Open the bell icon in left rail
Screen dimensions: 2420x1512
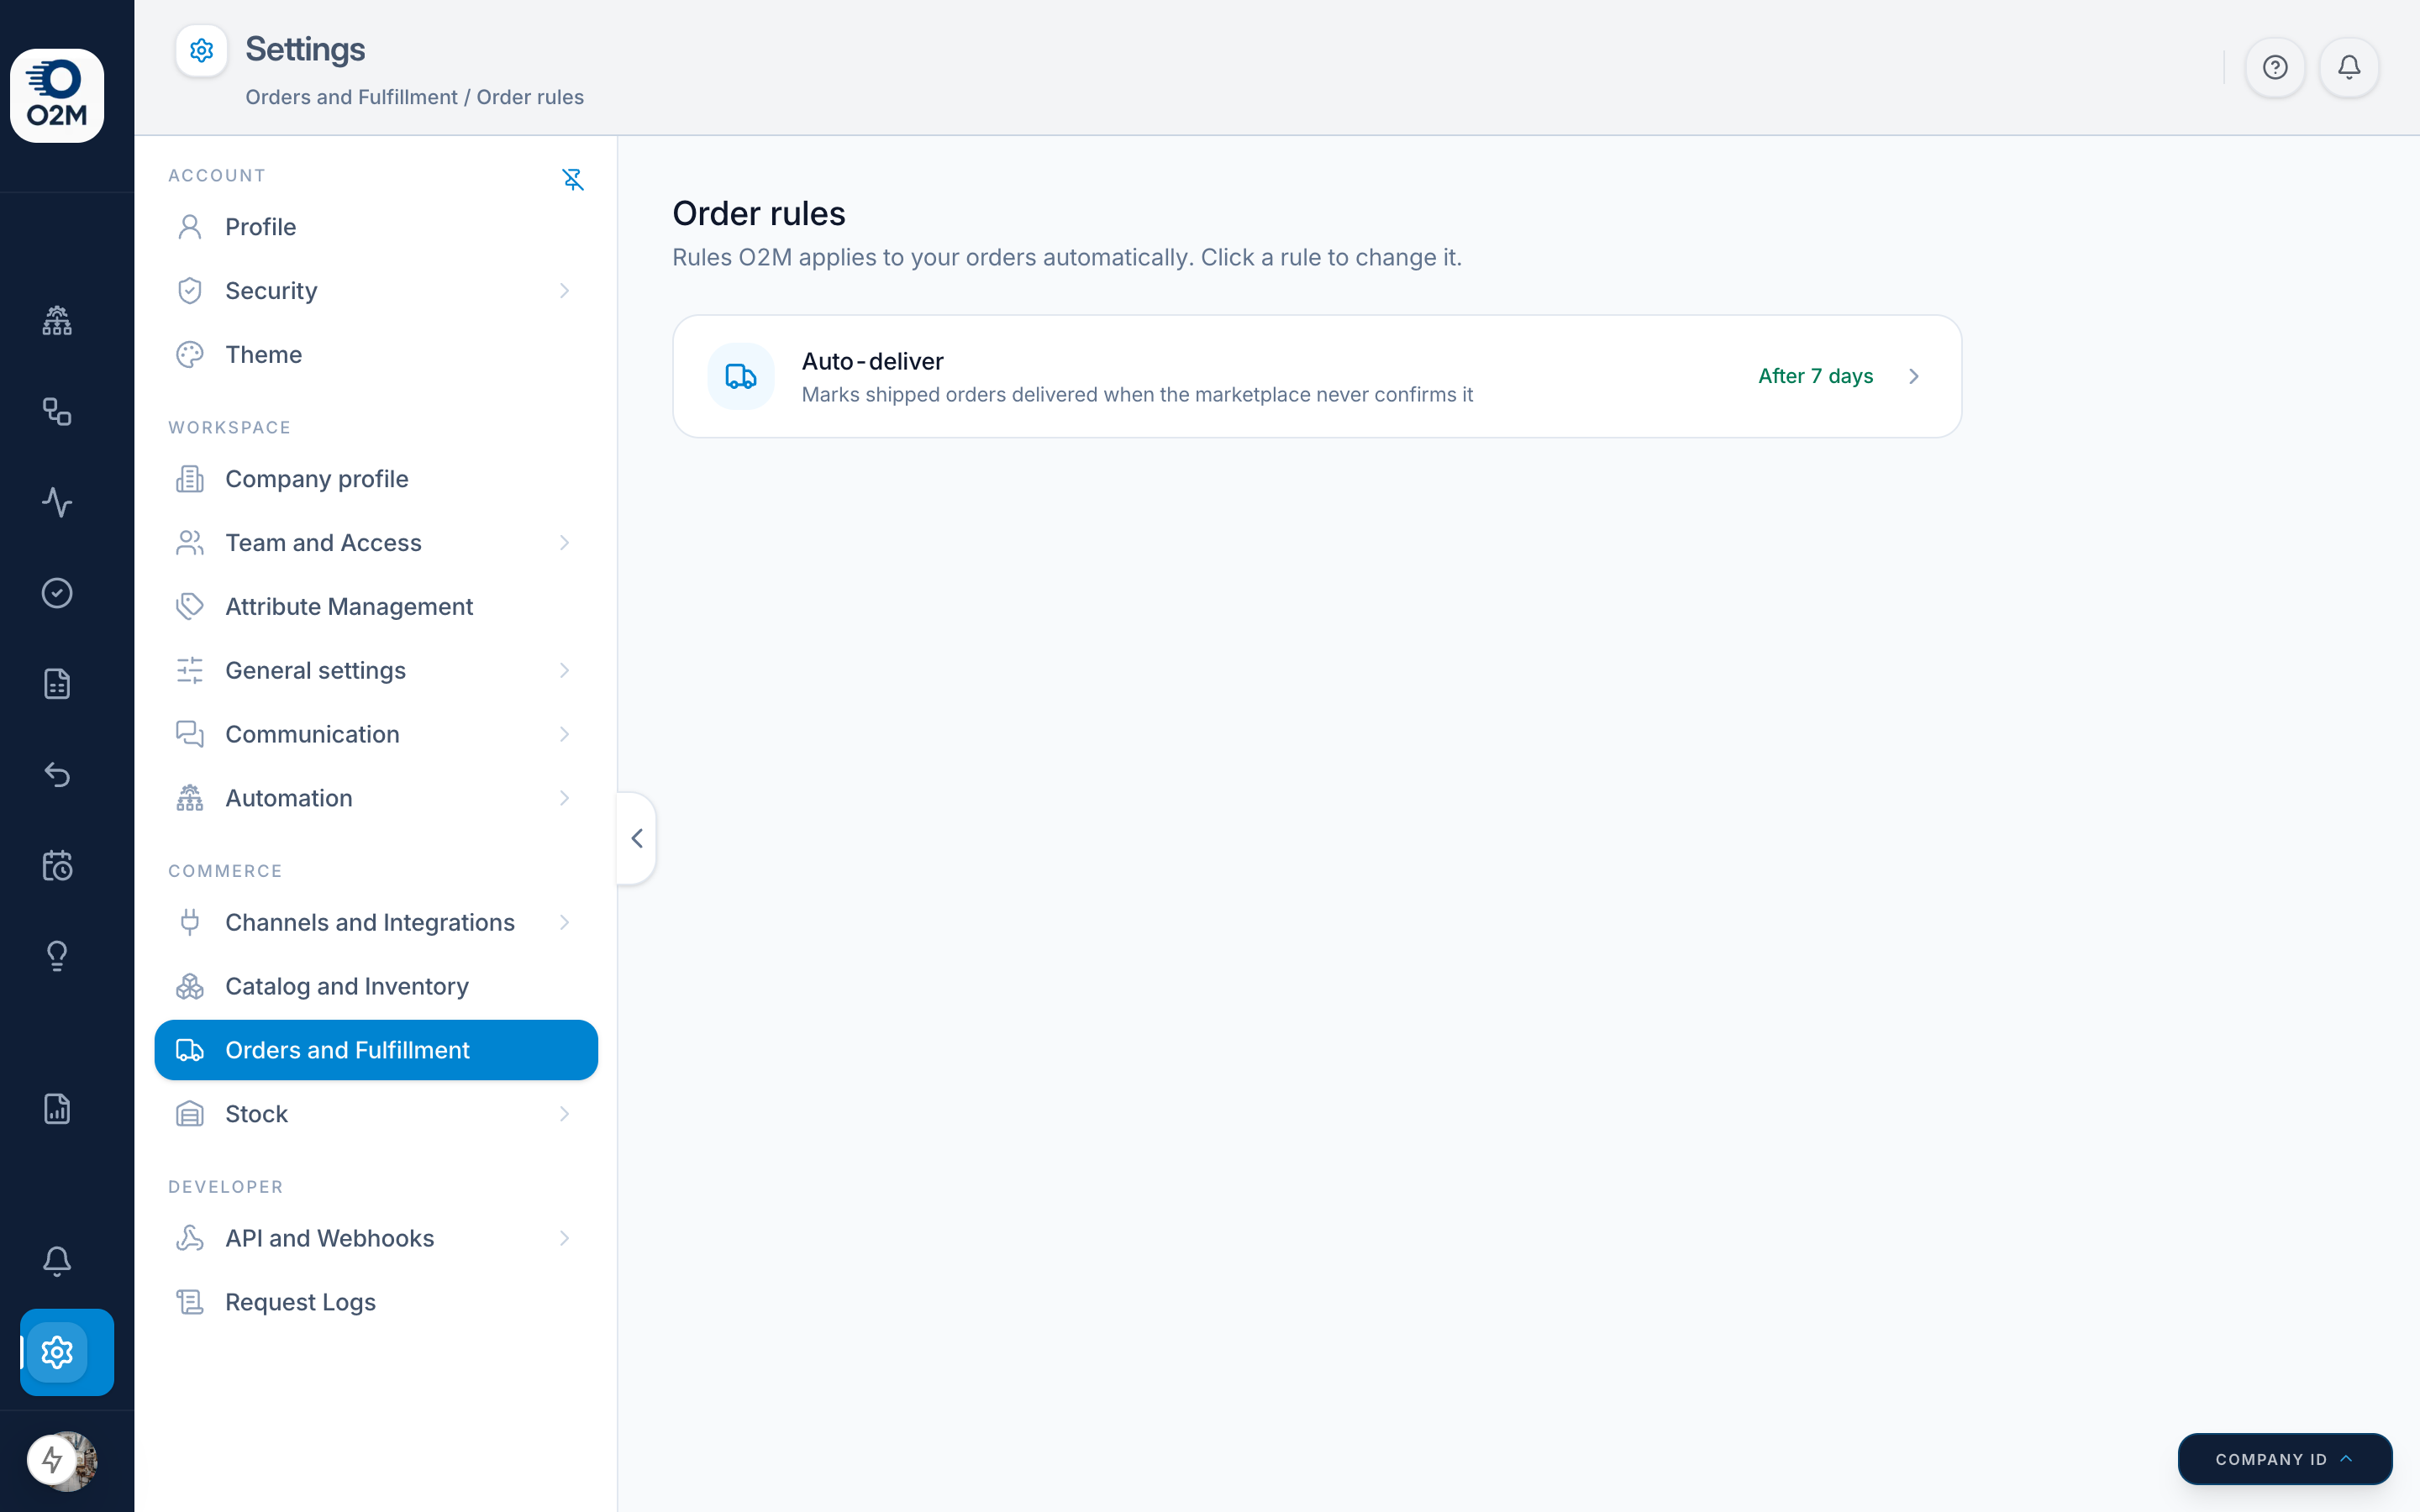[57, 1261]
